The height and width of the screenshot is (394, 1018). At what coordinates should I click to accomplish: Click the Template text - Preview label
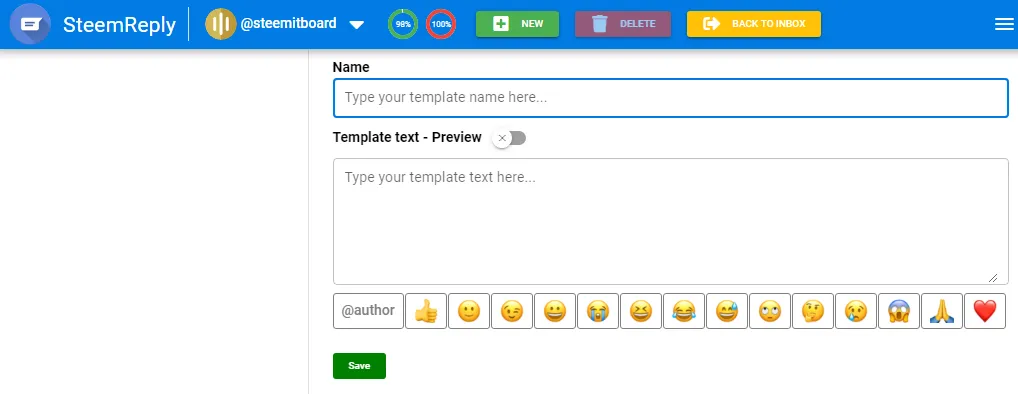[x=407, y=137]
